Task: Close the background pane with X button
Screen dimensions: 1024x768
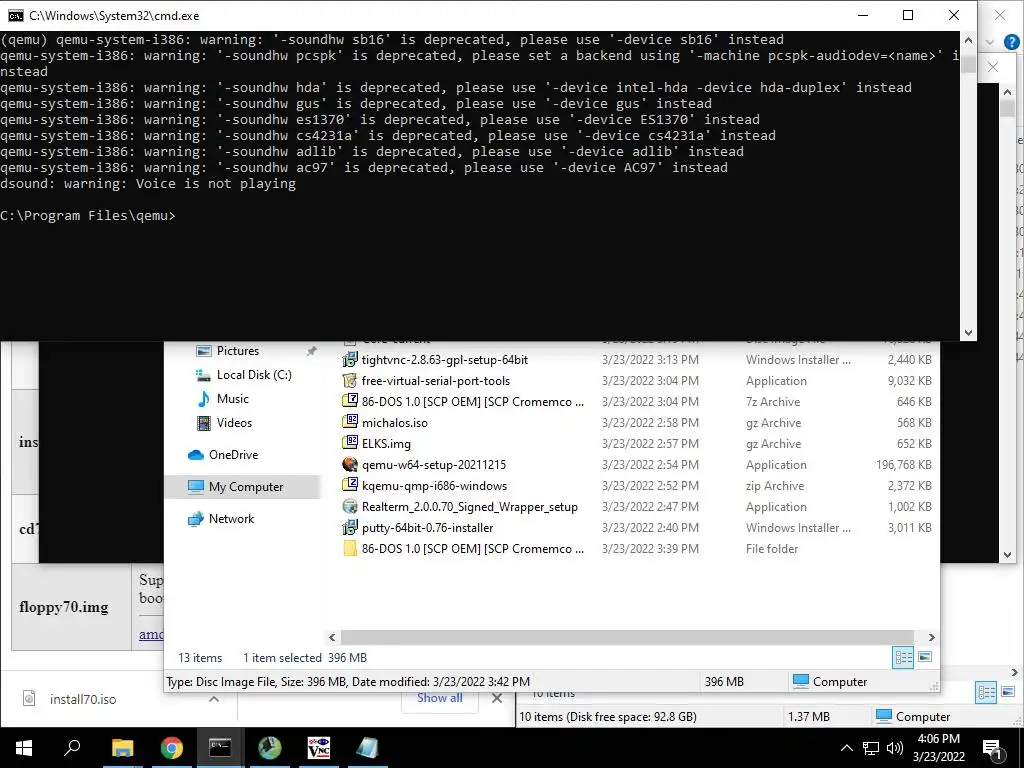Action: tap(993, 67)
